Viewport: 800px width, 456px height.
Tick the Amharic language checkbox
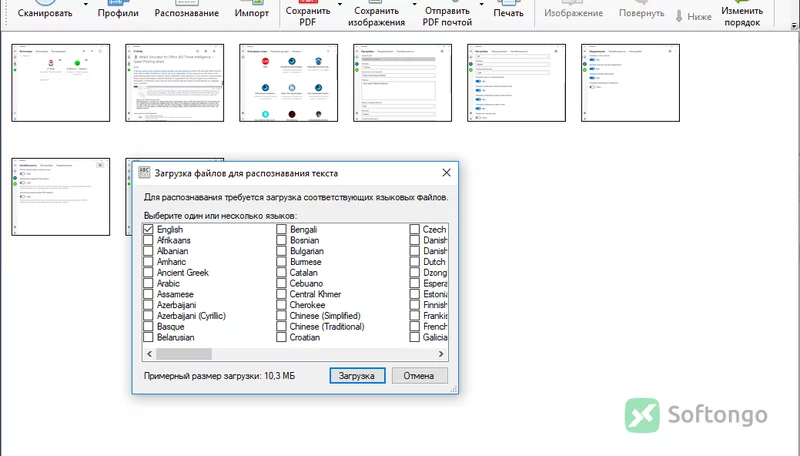coord(148,262)
